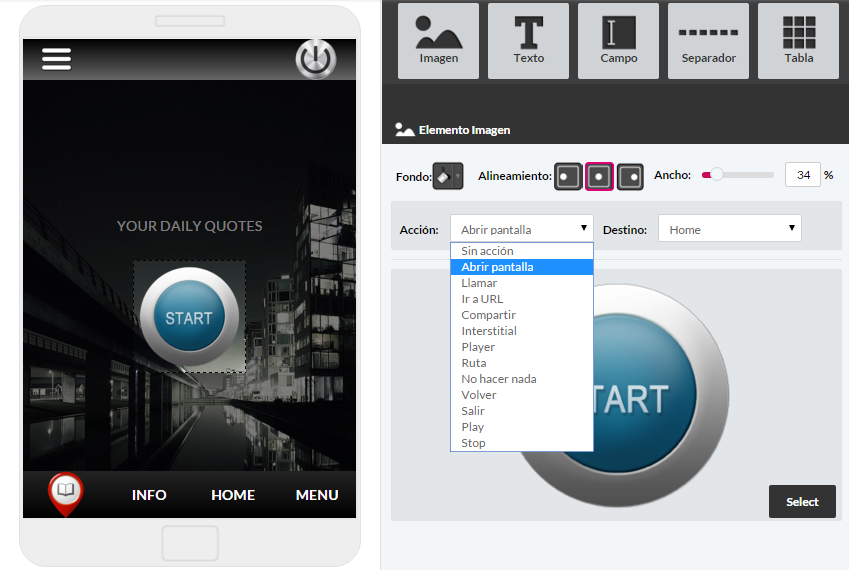Choose Compartir option
The height and width of the screenshot is (570, 849).
tap(522, 315)
